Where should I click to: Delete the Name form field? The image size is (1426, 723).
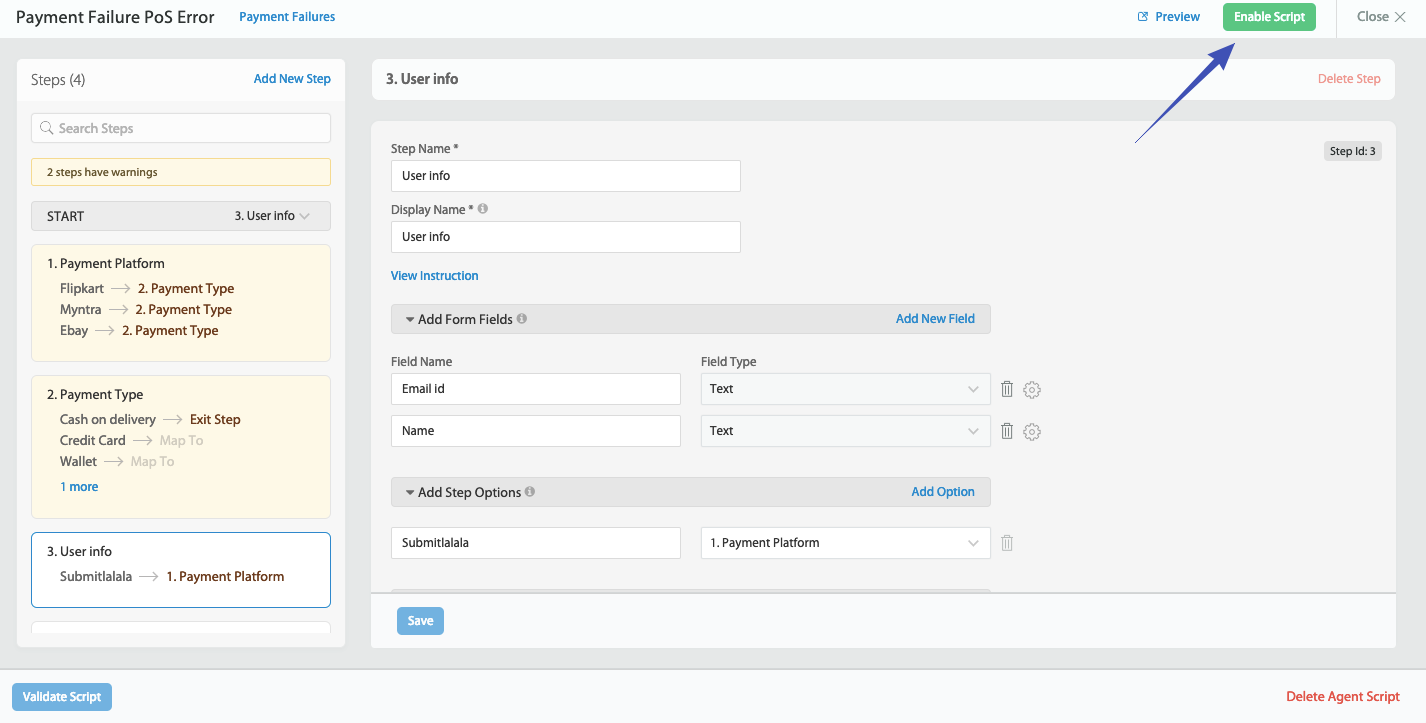click(x=1007, y=431)
